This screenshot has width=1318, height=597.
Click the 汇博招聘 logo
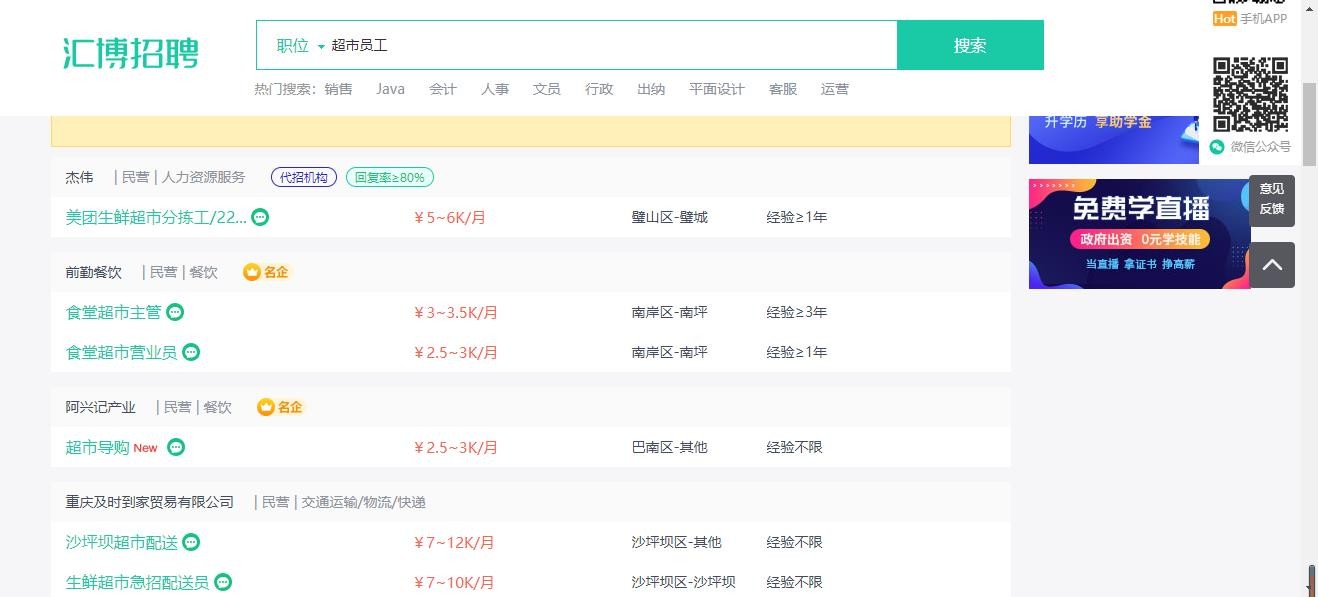pos(131,52)
